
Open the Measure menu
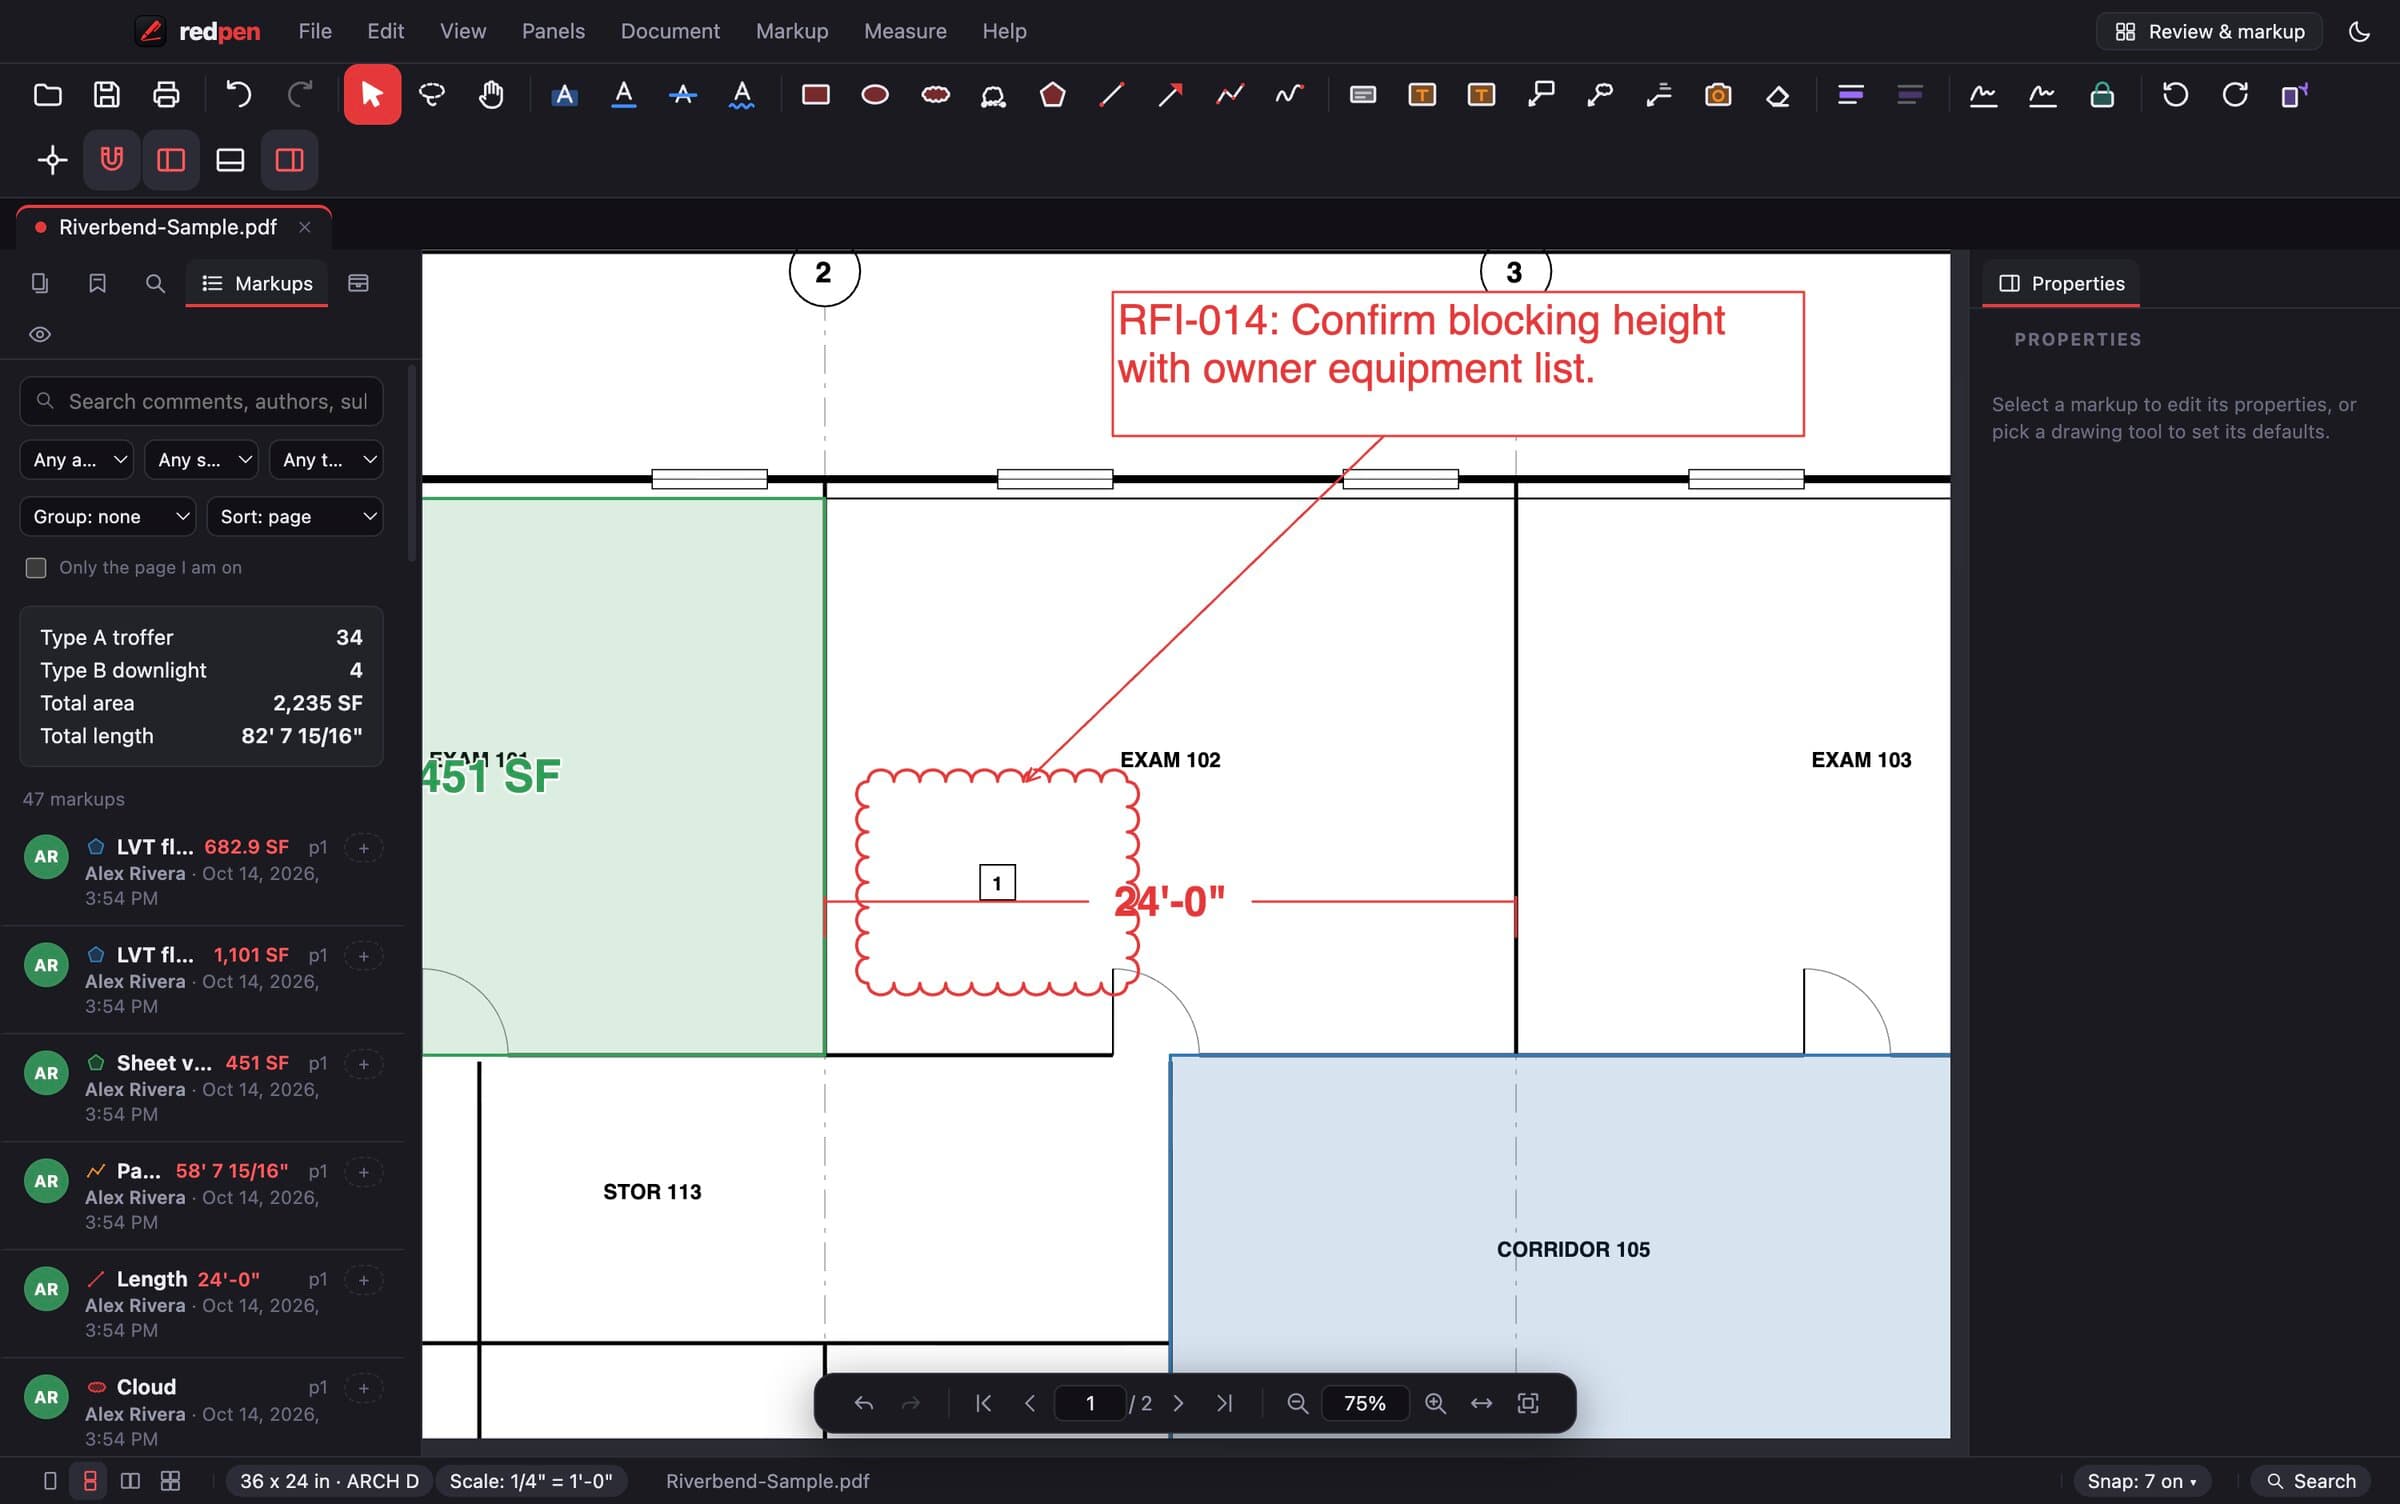pyautogui.click(x=905, y=32)
